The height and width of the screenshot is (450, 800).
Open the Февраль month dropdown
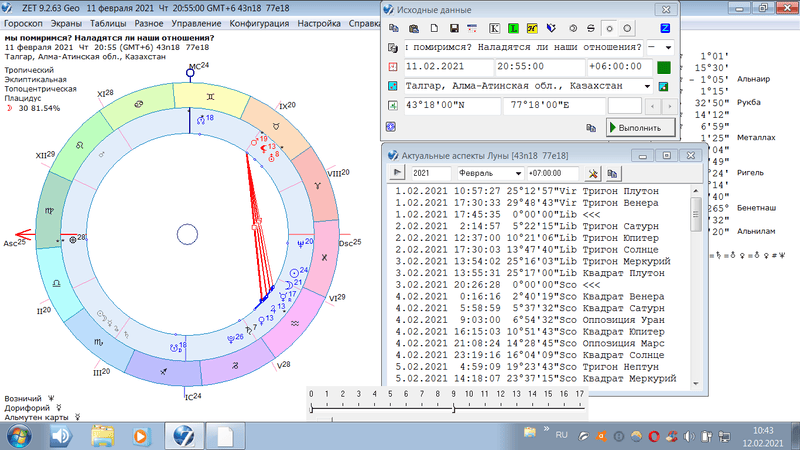[x=517, y=174]
